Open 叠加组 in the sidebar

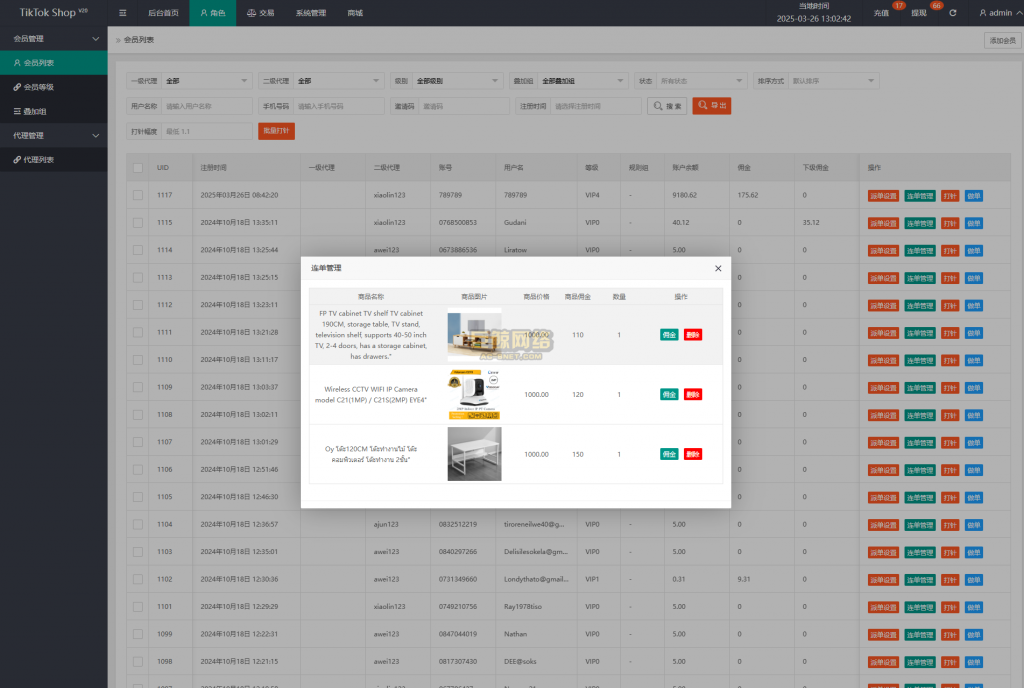35,111
